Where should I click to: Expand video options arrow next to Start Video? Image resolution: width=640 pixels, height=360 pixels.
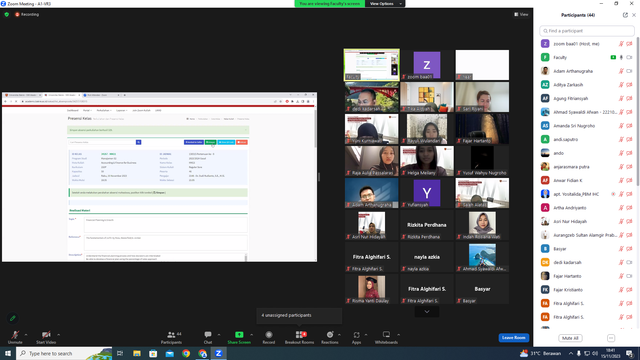pyautogui.click(x=58, y=335)
